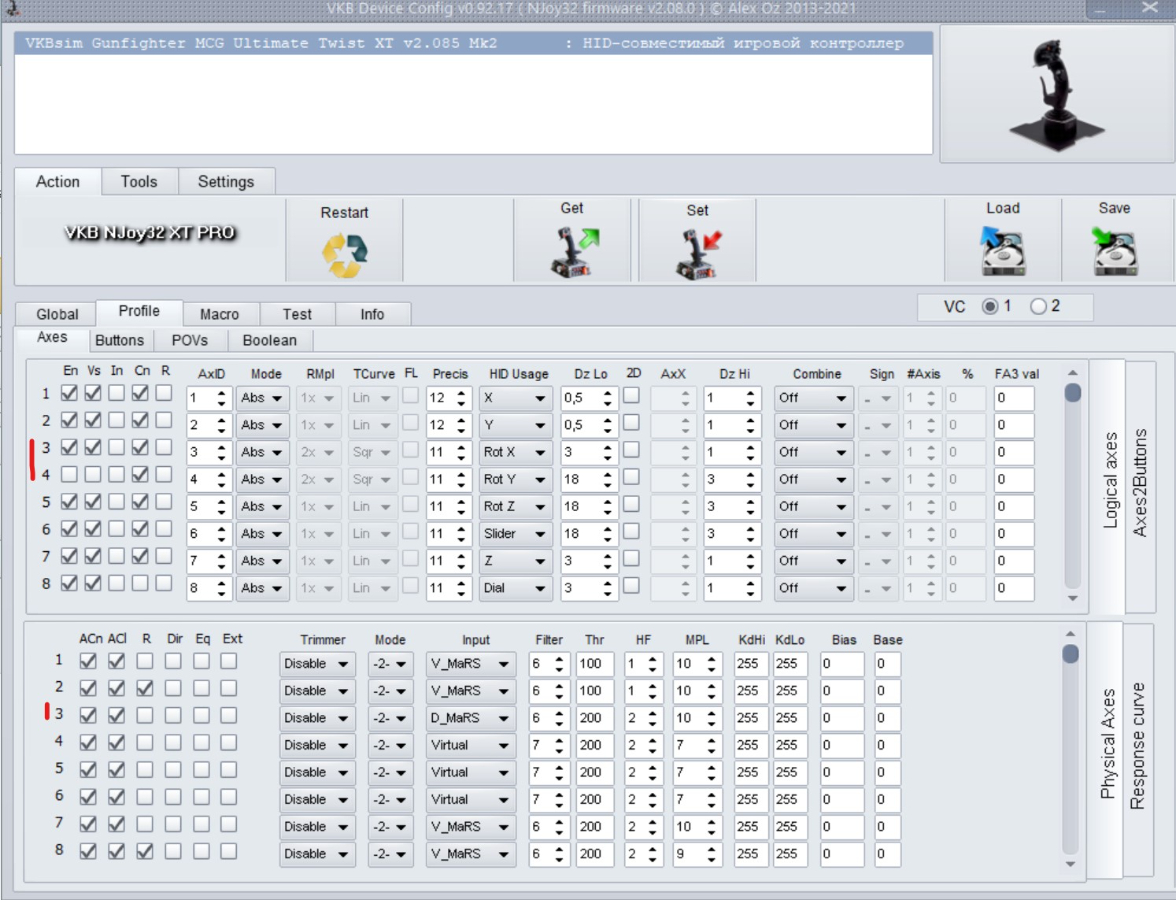The height and width of the screenshot is (900, 1176).
Task: Open HID Usage dropdown showing Rot X
Action: point(515,452)
